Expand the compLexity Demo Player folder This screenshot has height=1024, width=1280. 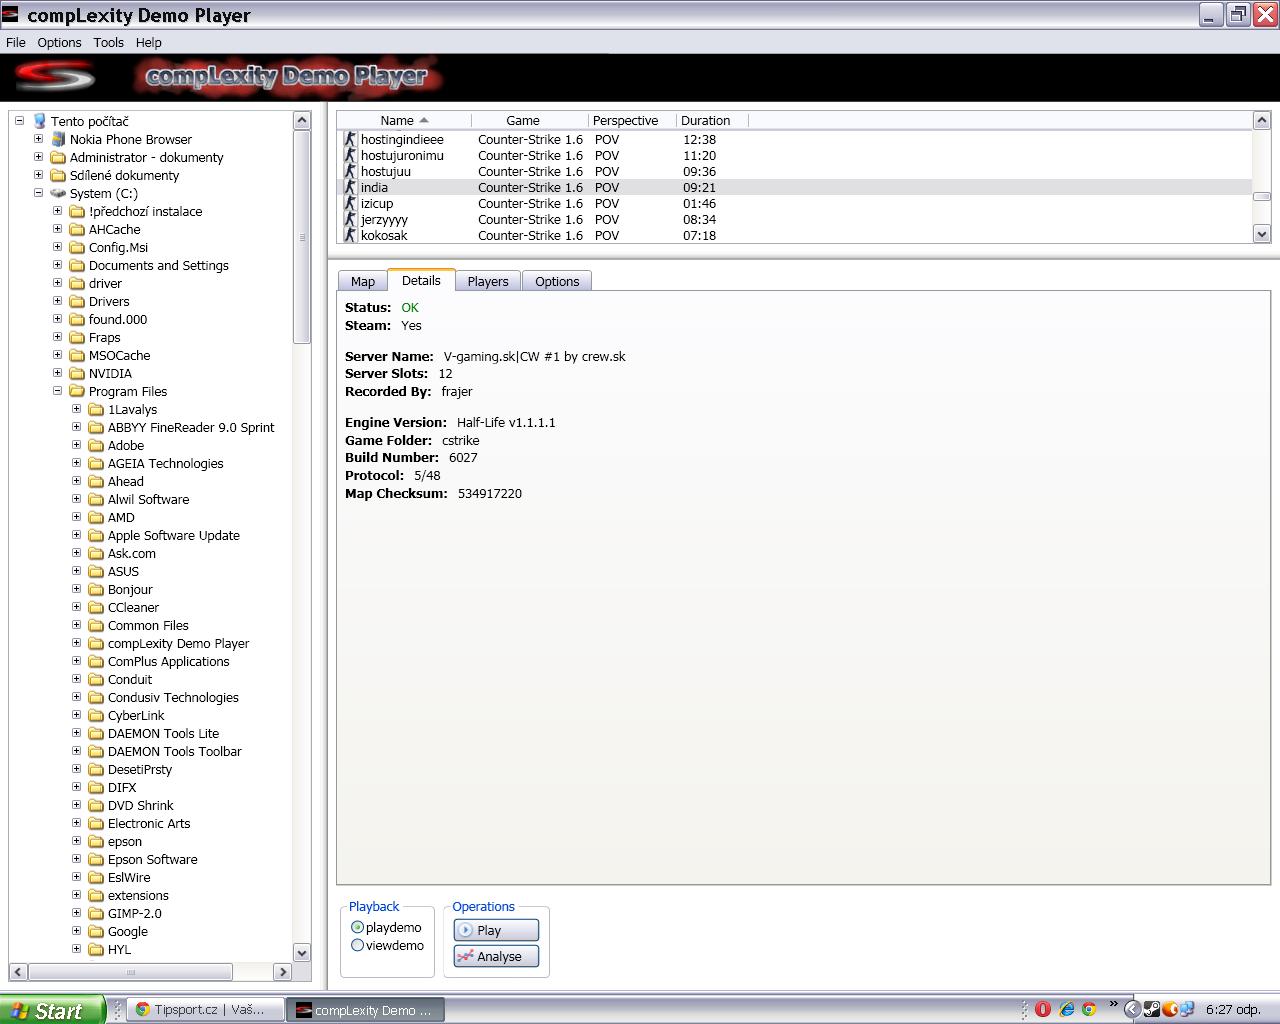point(76,643)
